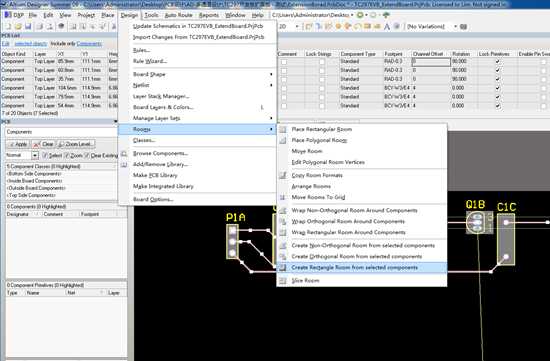The height and width of the screenshot is (361, 550).
Task: Click the Clear button
Action: click(43, 144)
